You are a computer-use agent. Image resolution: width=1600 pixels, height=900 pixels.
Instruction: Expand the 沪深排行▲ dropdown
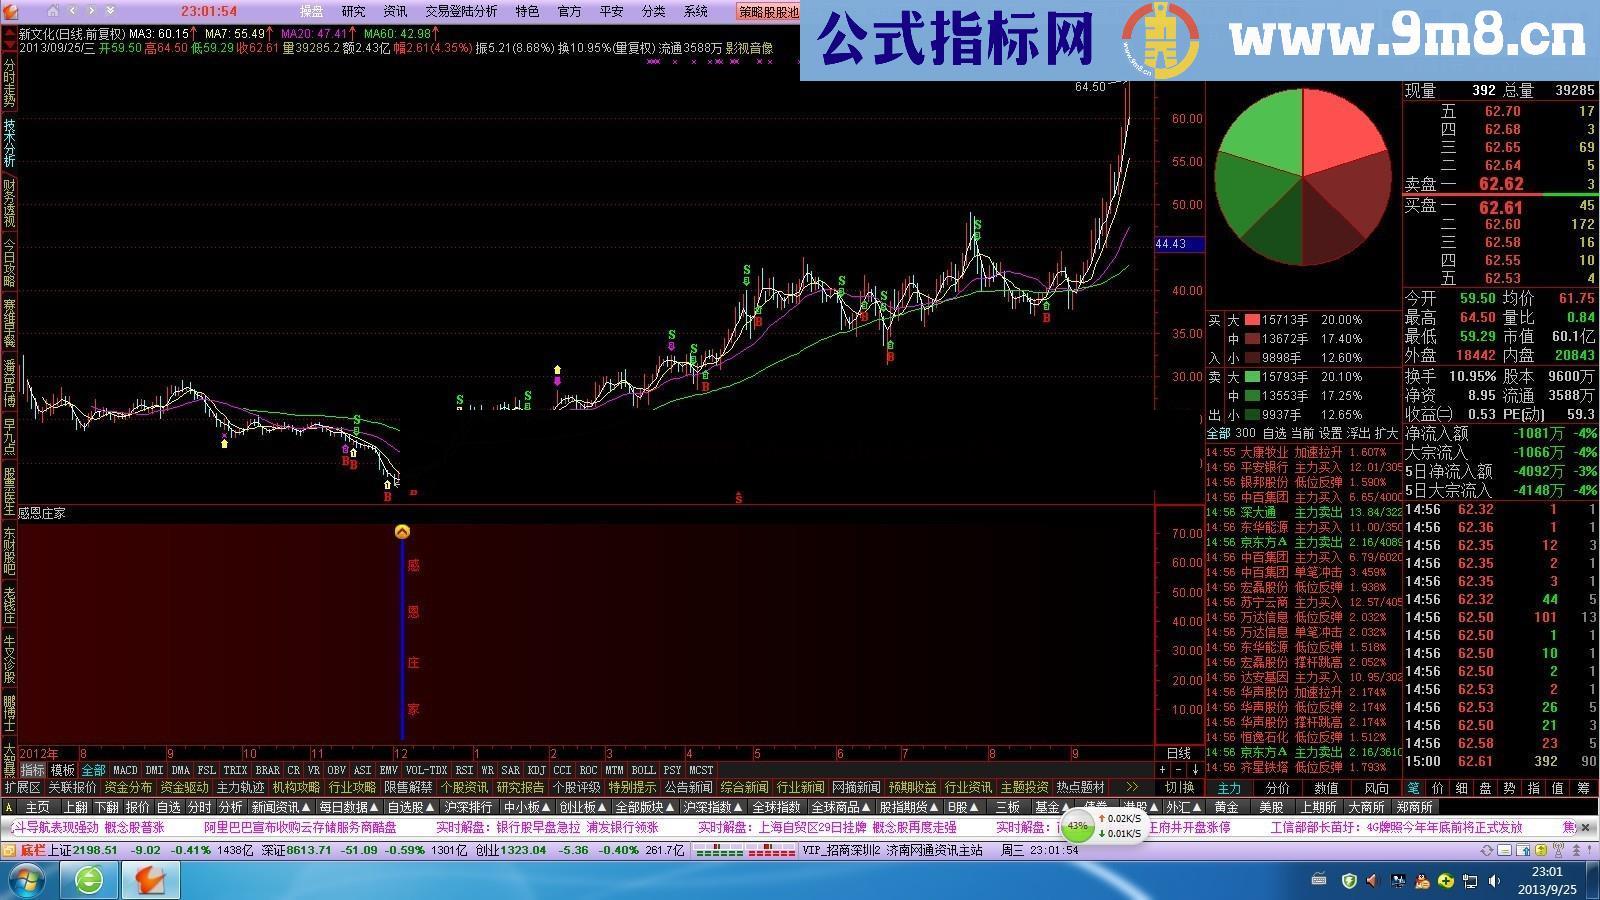[468, 807]
